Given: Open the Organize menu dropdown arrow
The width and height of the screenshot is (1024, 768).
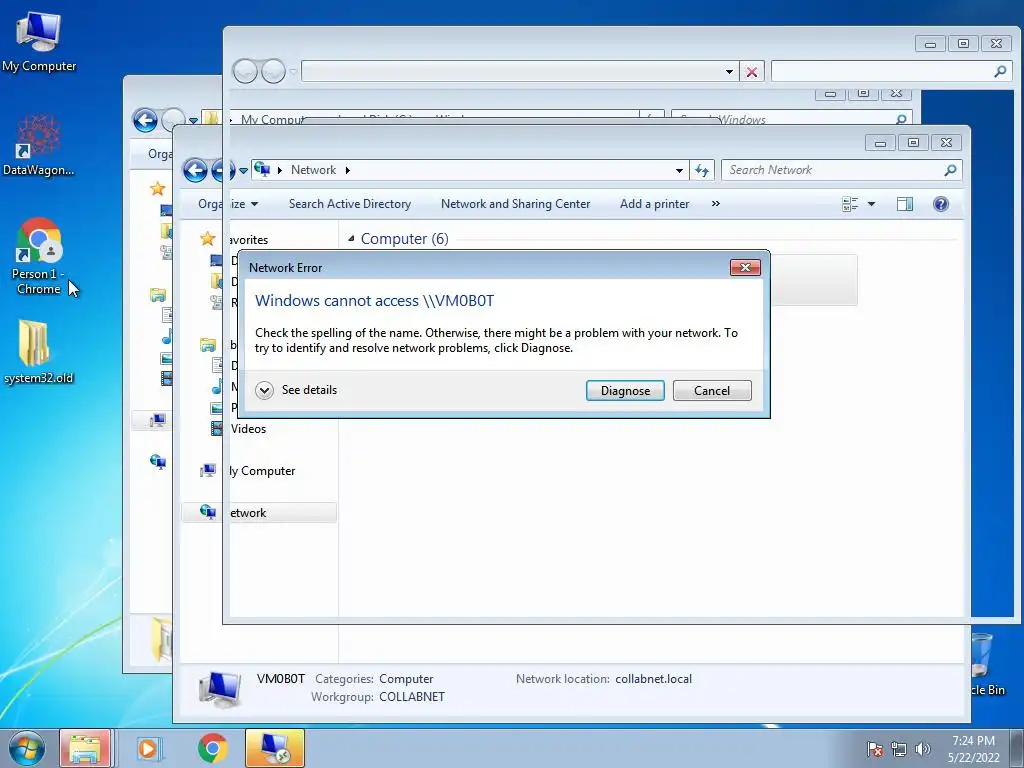Looking at the screenshot, I should click(254, 204).
